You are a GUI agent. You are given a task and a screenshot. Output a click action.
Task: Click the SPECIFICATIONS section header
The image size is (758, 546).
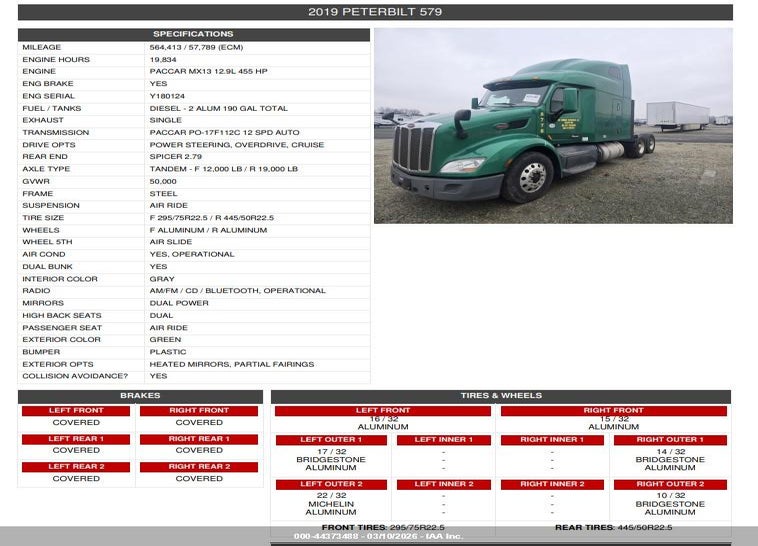coord(194,34)
